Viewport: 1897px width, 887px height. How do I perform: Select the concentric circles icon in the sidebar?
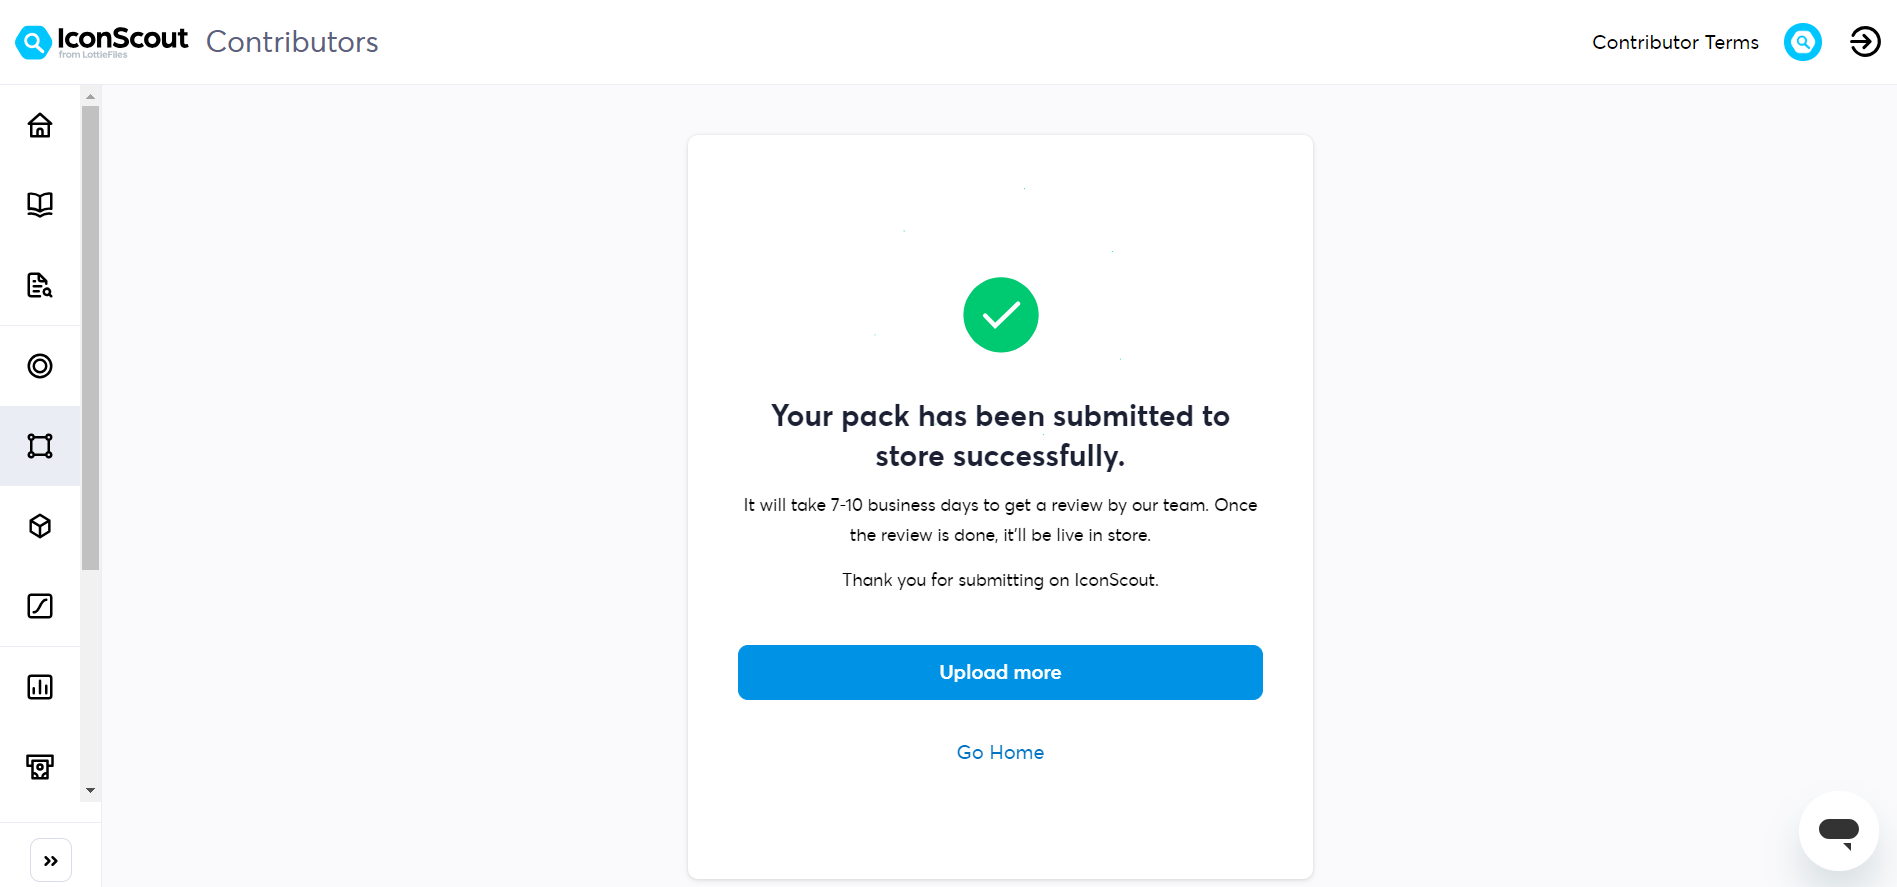[x=40, y=366]
